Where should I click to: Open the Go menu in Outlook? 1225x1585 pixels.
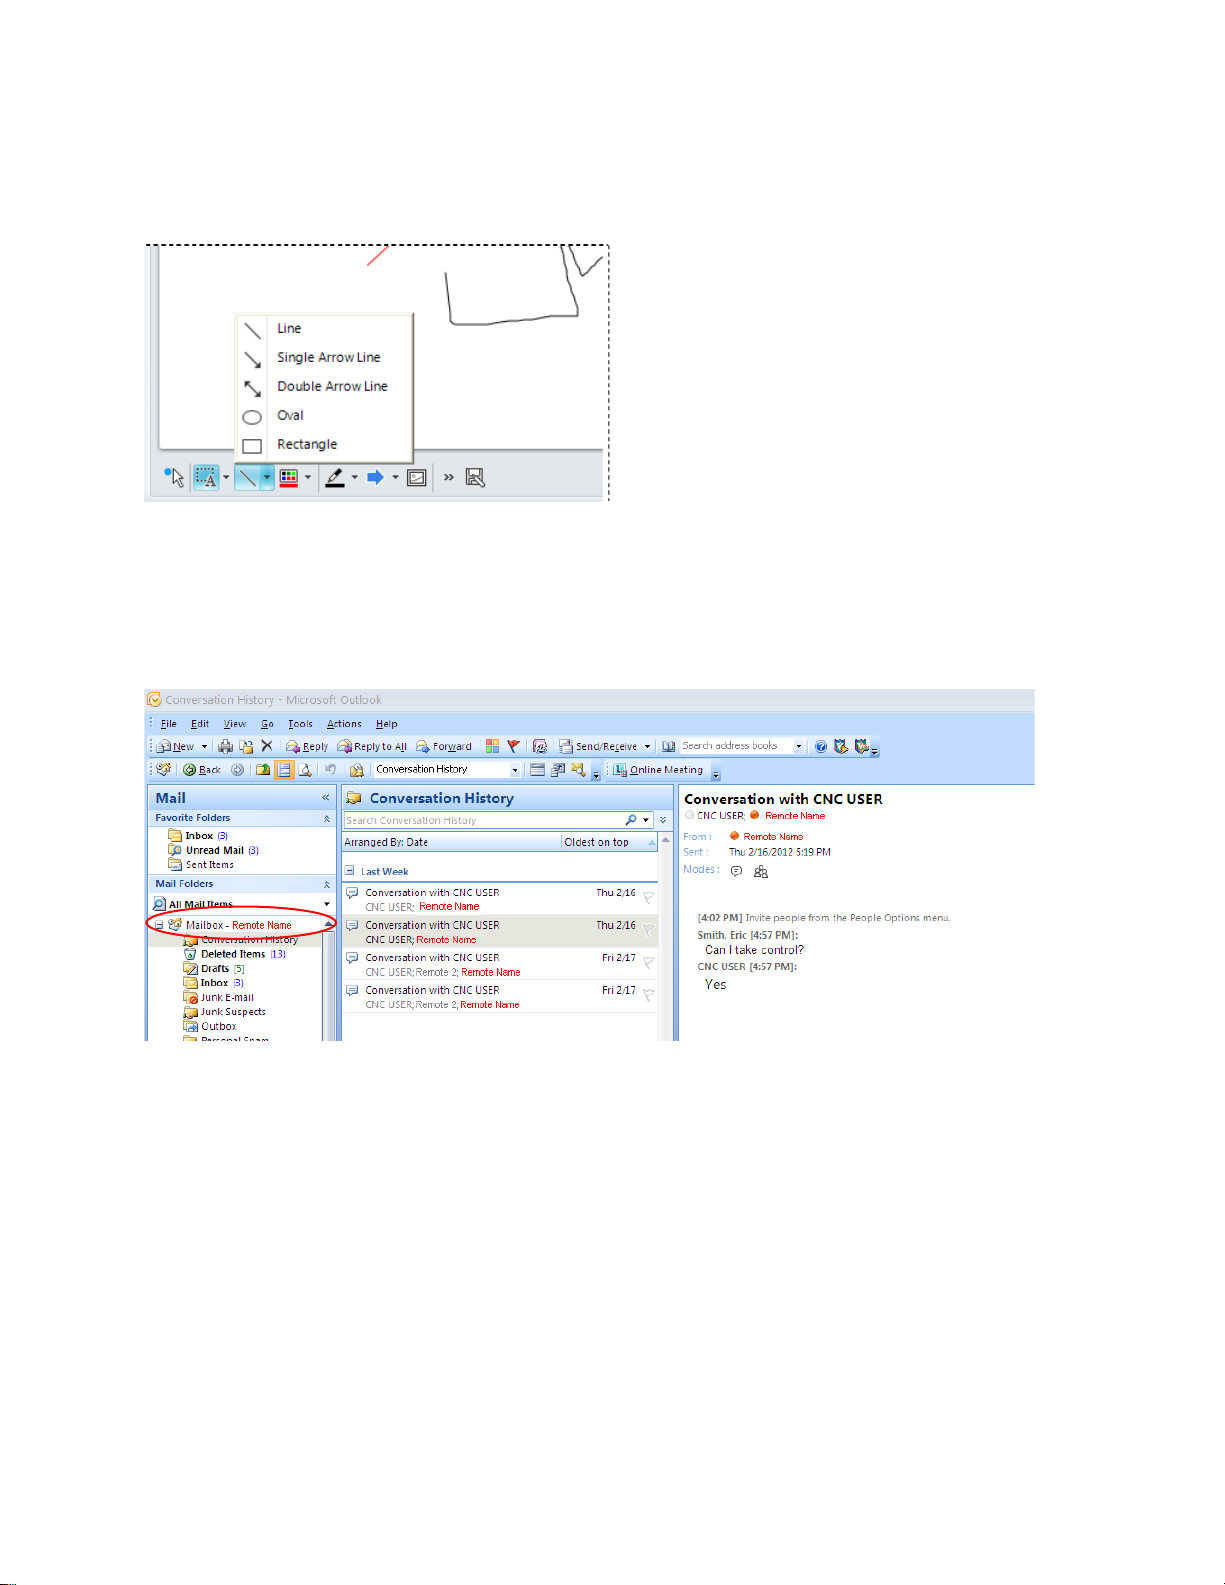tap(267, 724)
